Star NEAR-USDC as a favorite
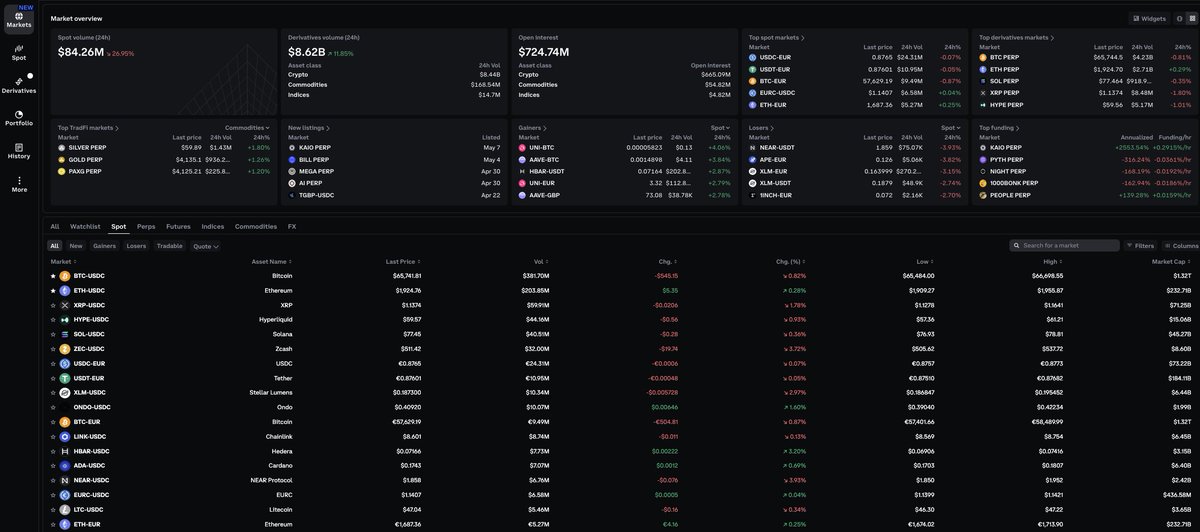 tap(53, 480)
